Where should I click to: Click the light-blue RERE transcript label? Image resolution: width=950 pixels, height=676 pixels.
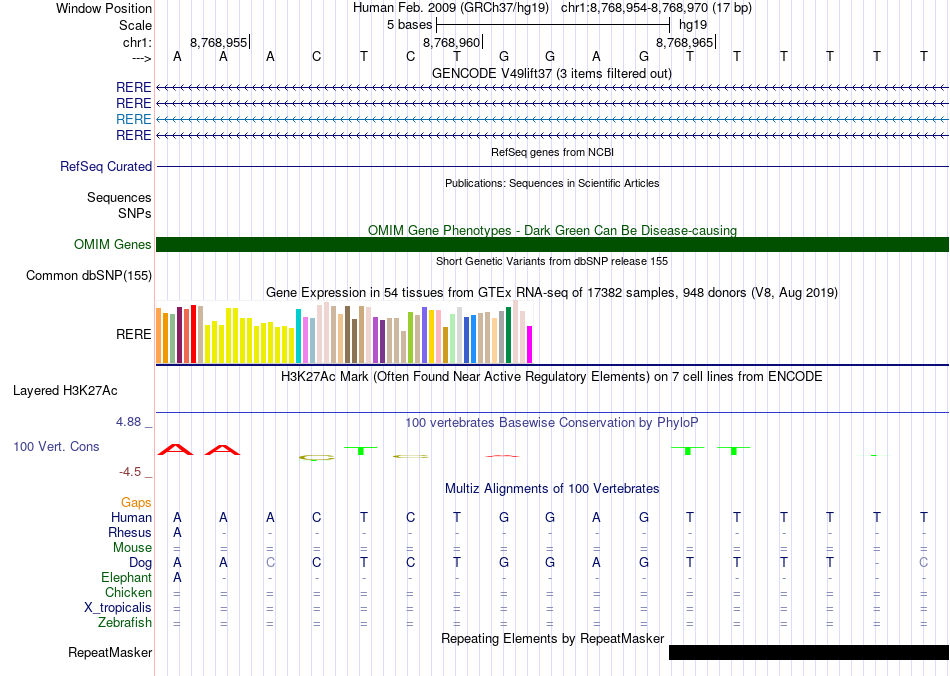pos(133,119)
